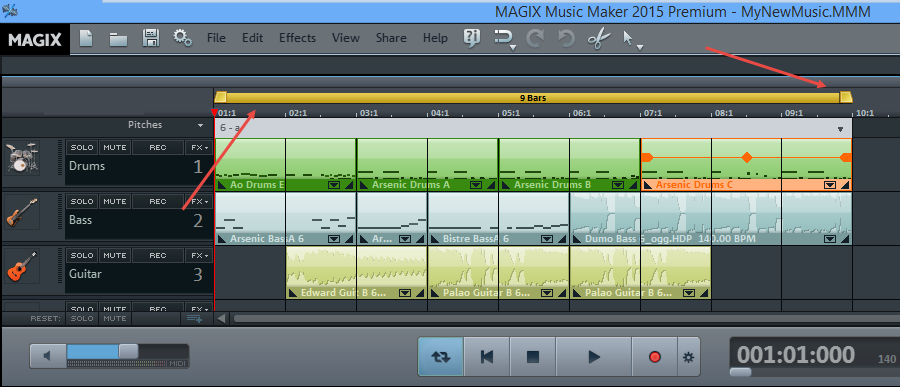Click the add track icon beside RESET

[x=194, y=318]
